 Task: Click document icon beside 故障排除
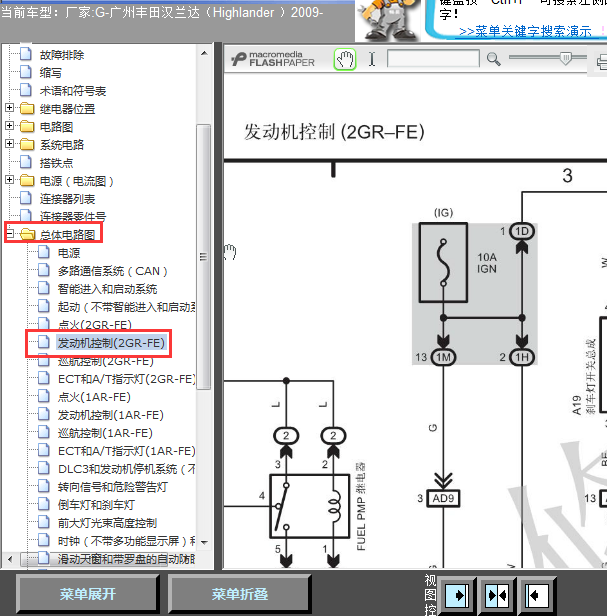click(26, 54)
